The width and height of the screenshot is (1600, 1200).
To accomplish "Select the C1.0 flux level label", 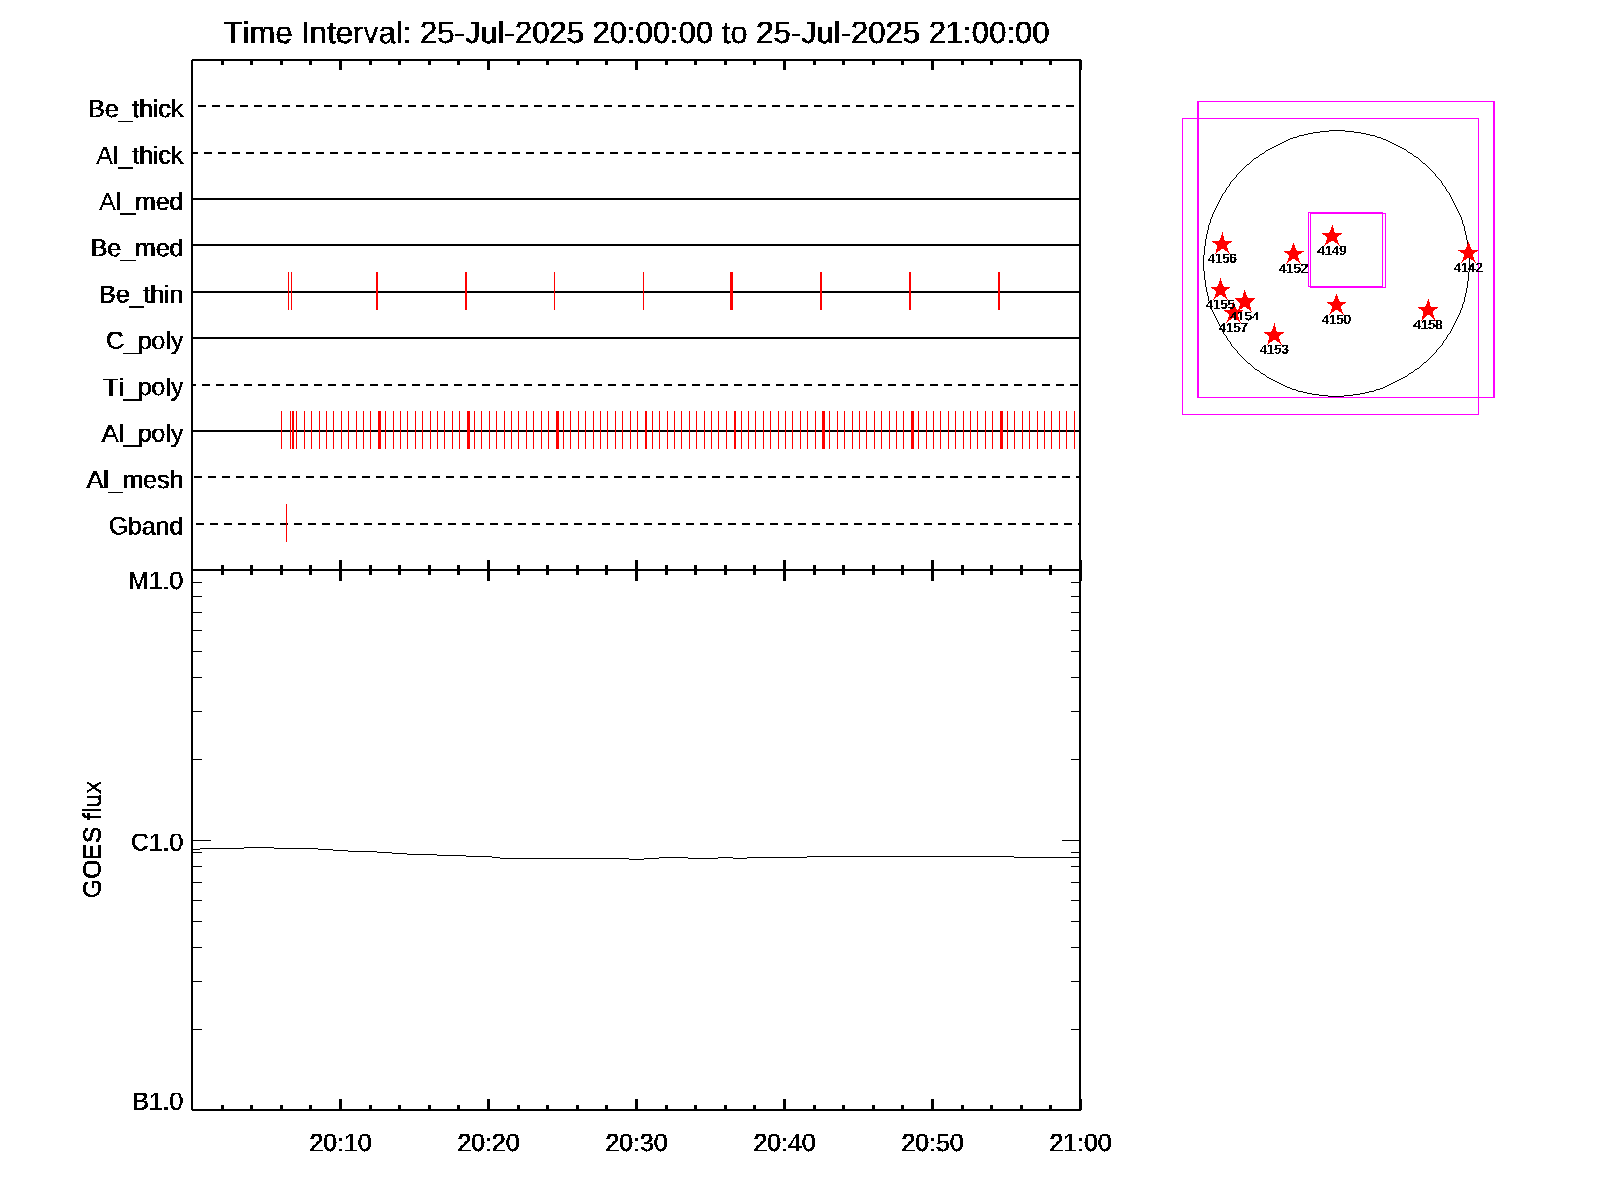I will pyautogui.click(x=157, y=843).
